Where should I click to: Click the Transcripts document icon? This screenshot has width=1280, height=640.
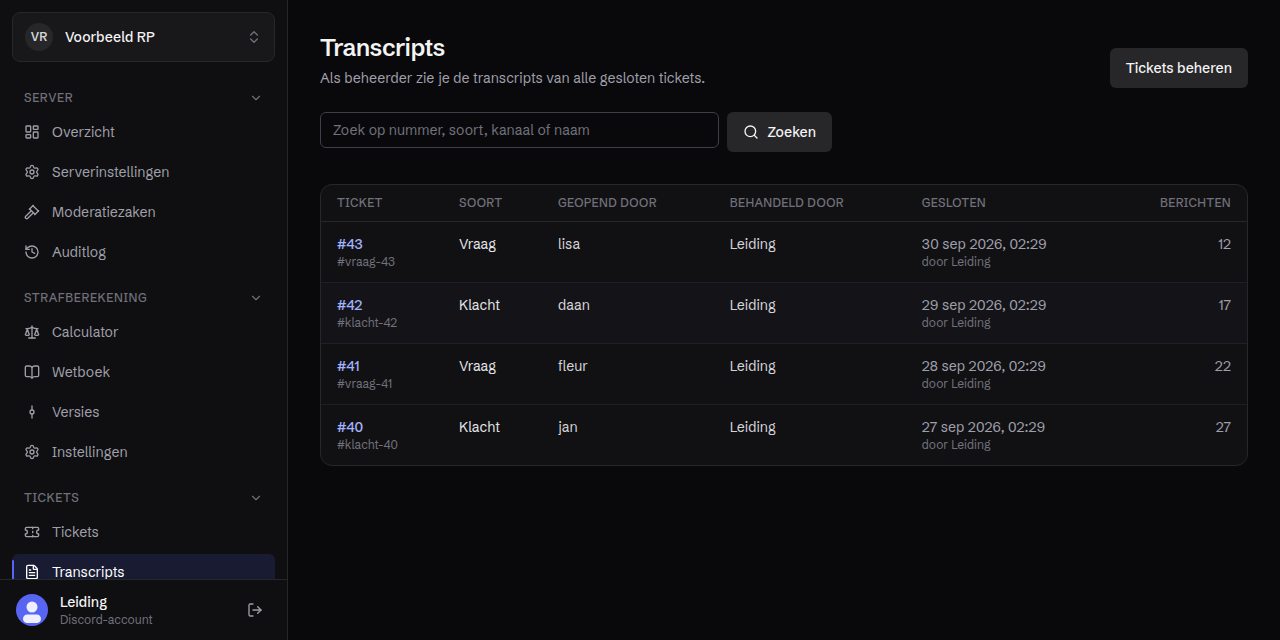32,572
